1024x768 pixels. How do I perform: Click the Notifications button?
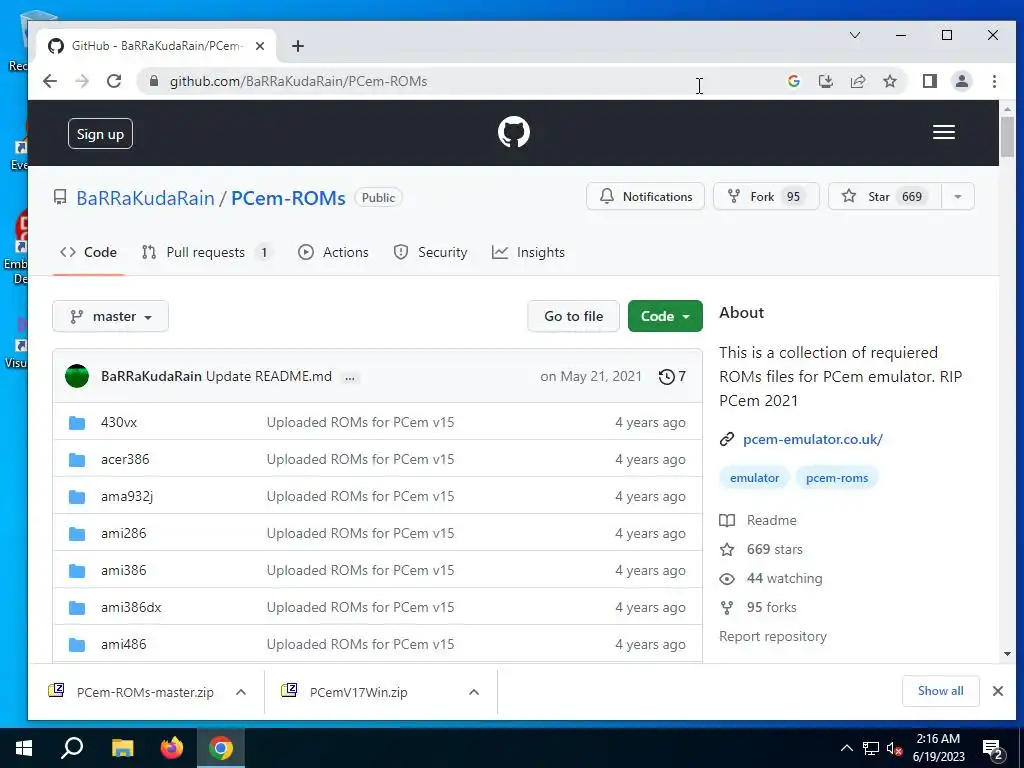[x=645, y=197]
